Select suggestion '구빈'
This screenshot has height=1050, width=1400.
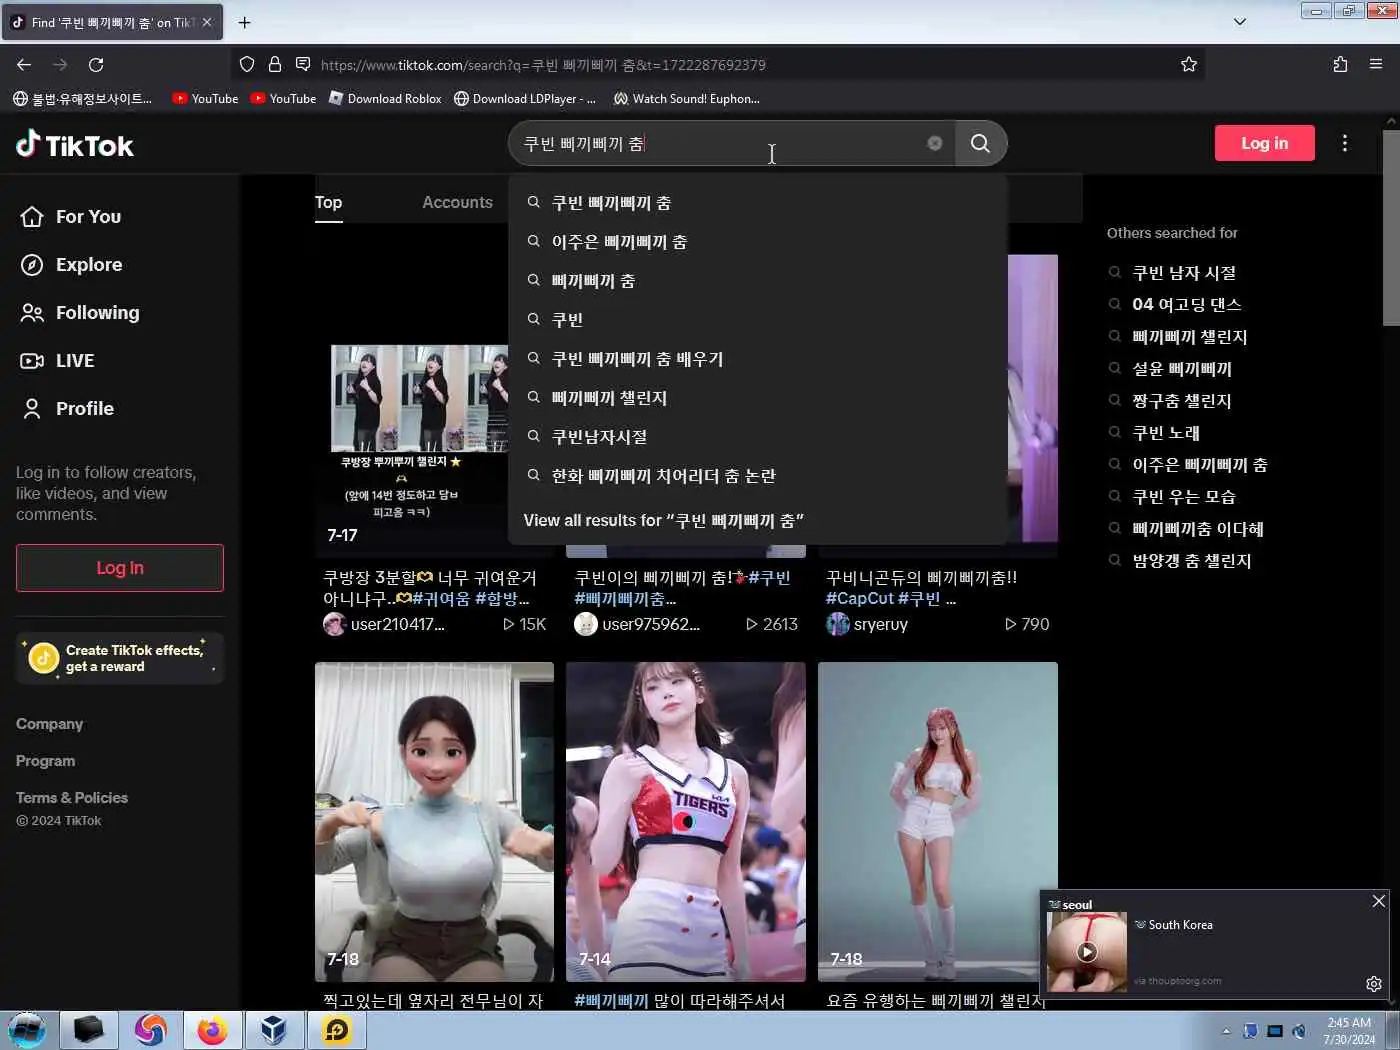point(757,320)
